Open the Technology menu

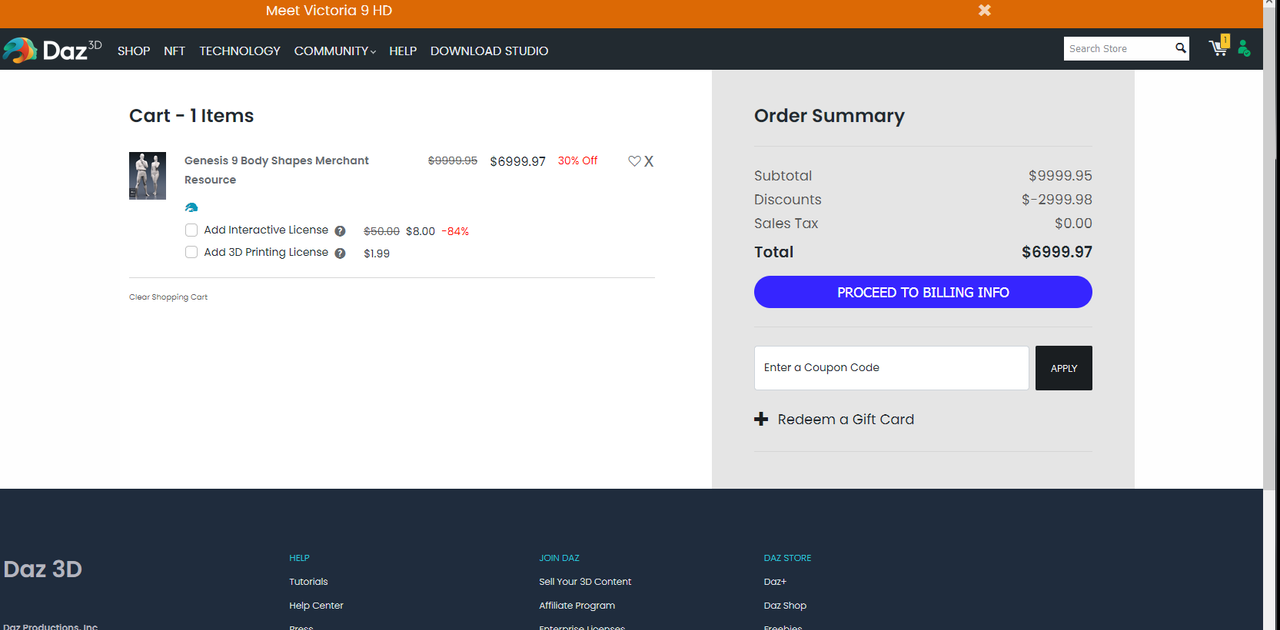[240, 51]
